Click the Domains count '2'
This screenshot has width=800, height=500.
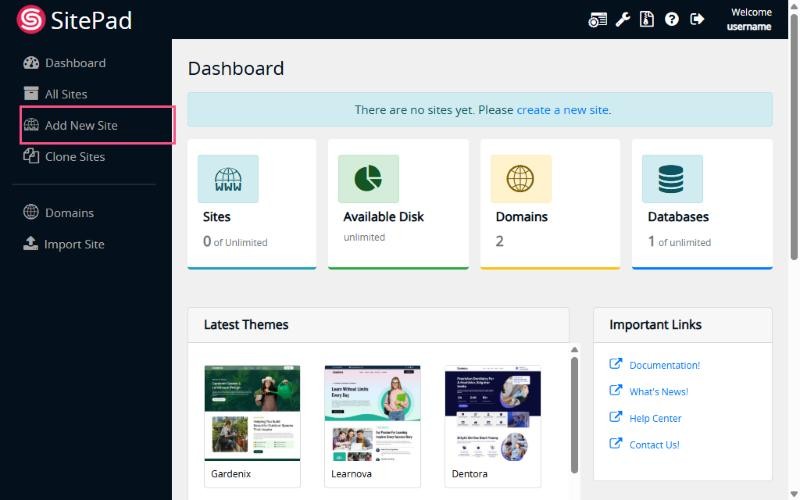tap(499, 241)
